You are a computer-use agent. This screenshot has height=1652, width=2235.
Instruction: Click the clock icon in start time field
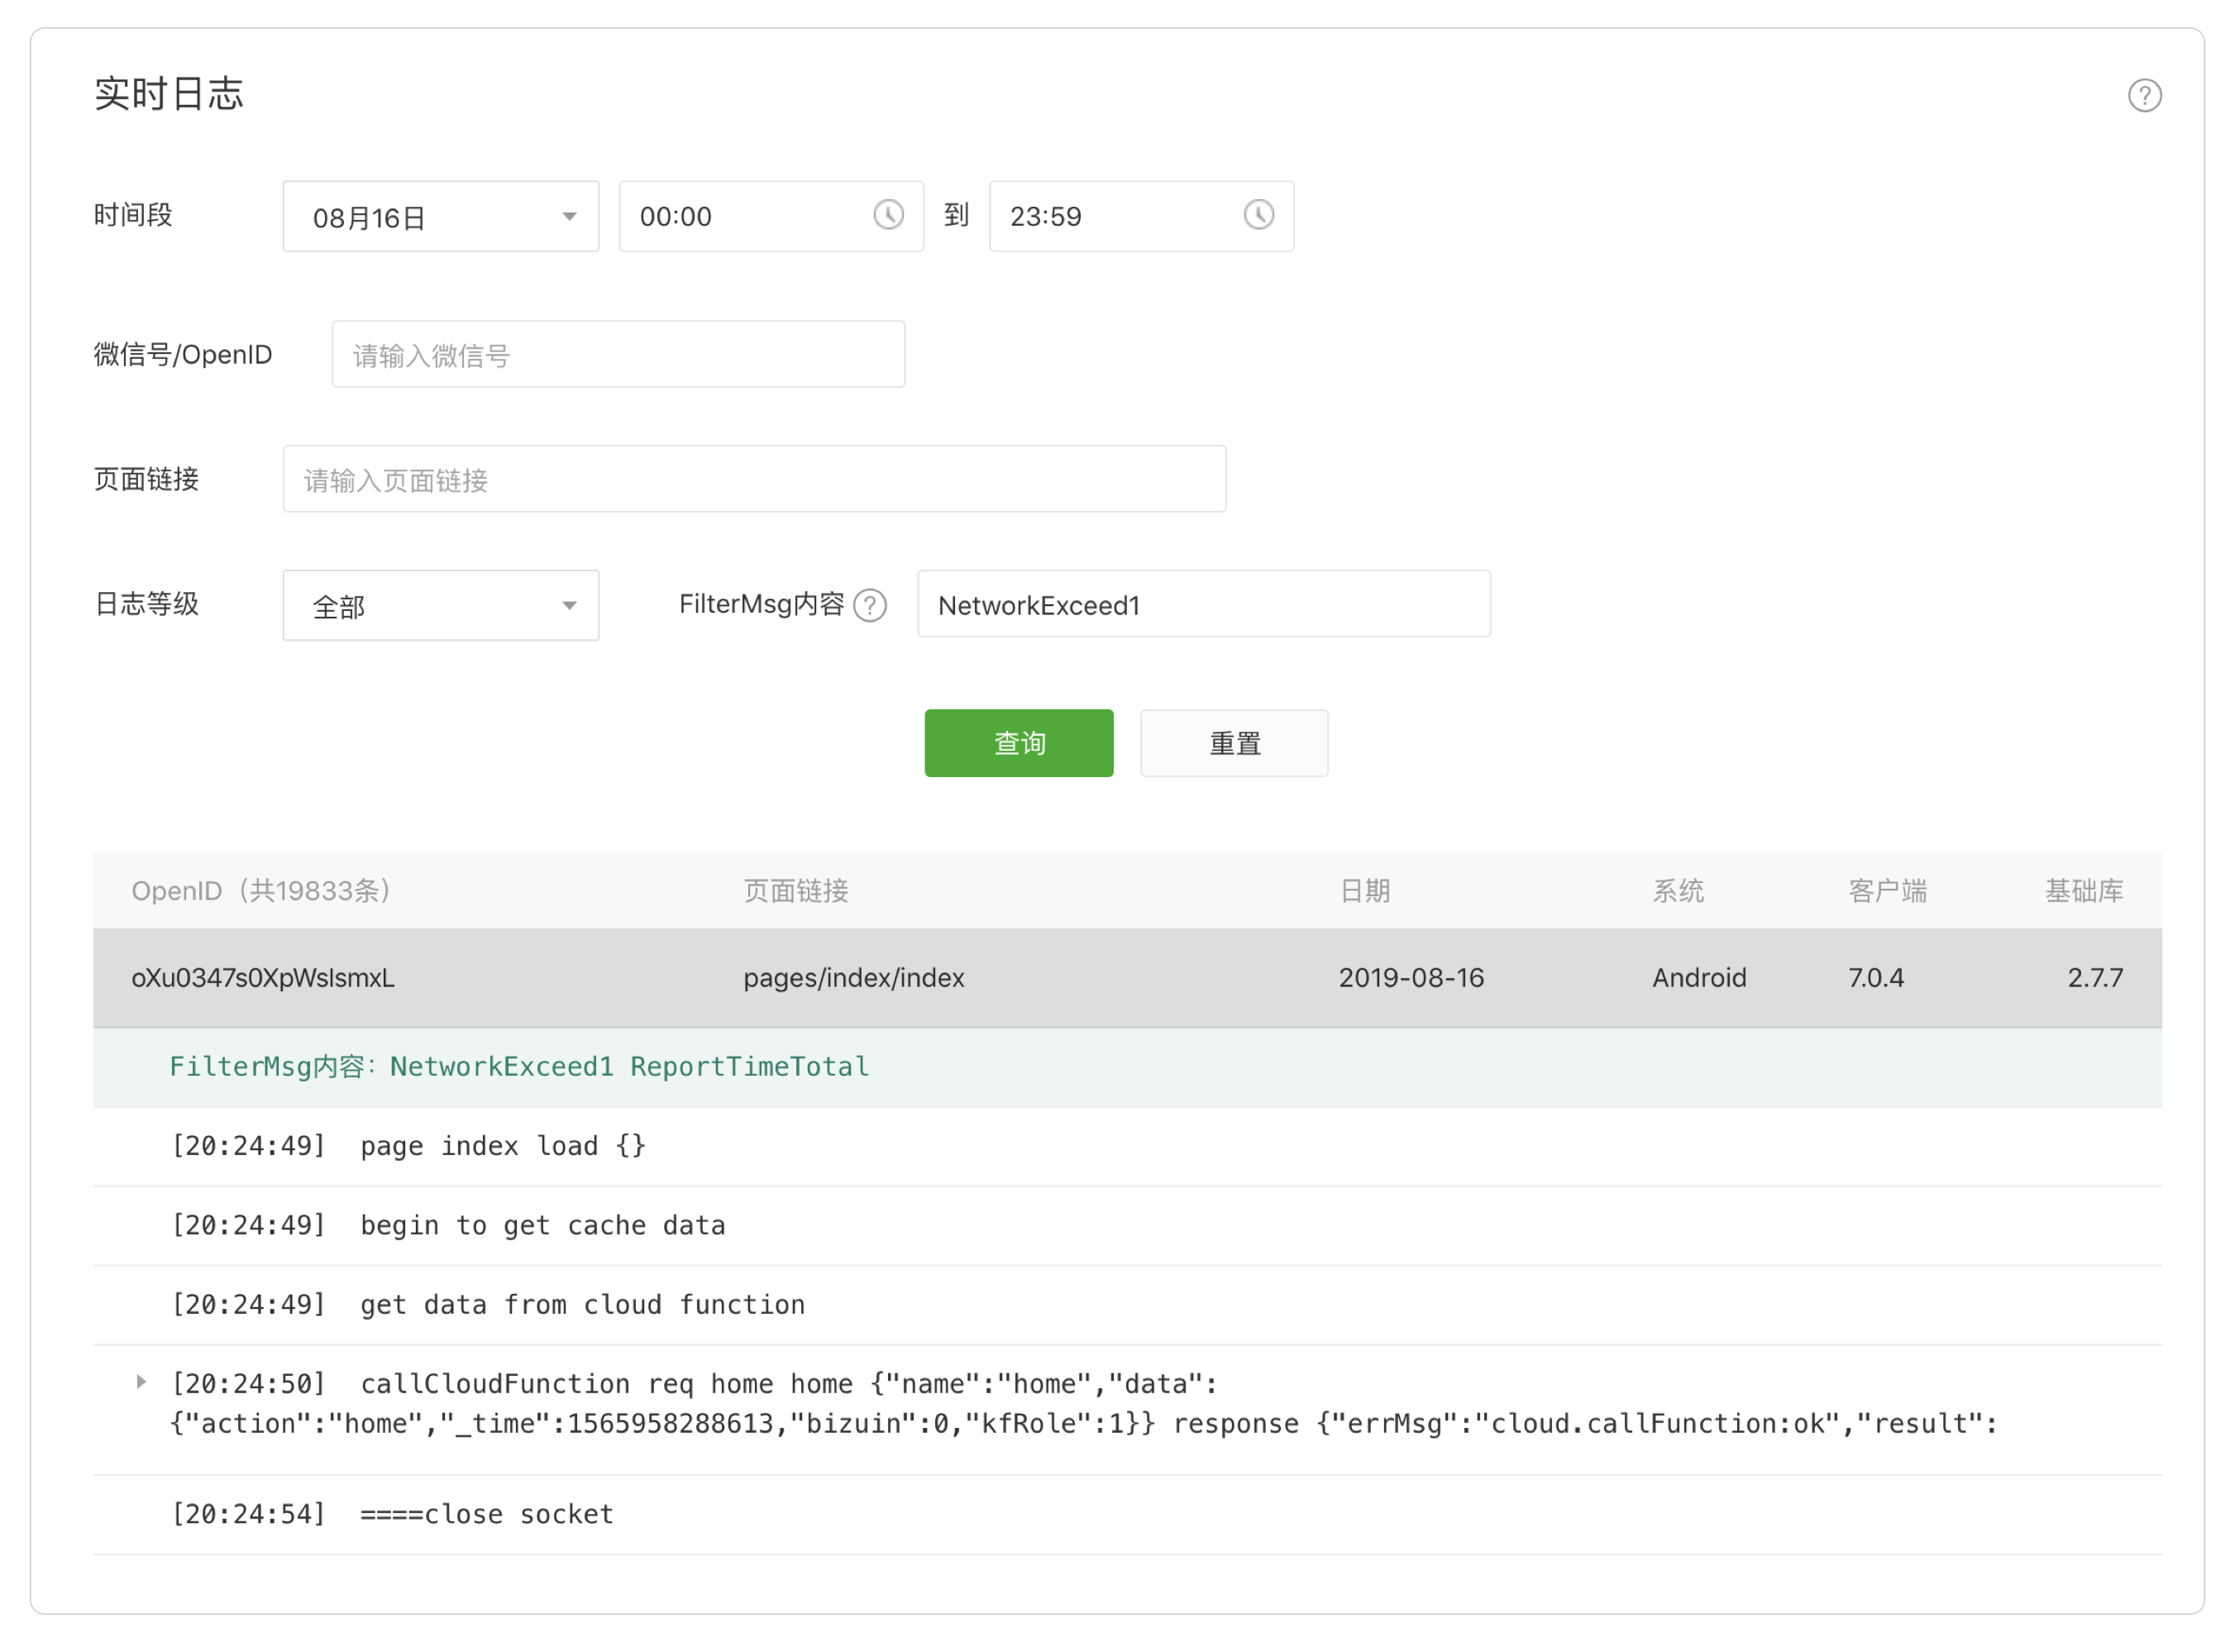click(888, 215)
